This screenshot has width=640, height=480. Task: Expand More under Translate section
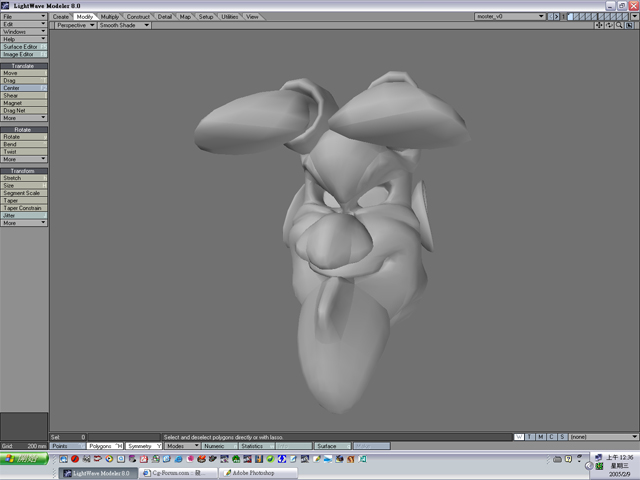coord(24,118)
